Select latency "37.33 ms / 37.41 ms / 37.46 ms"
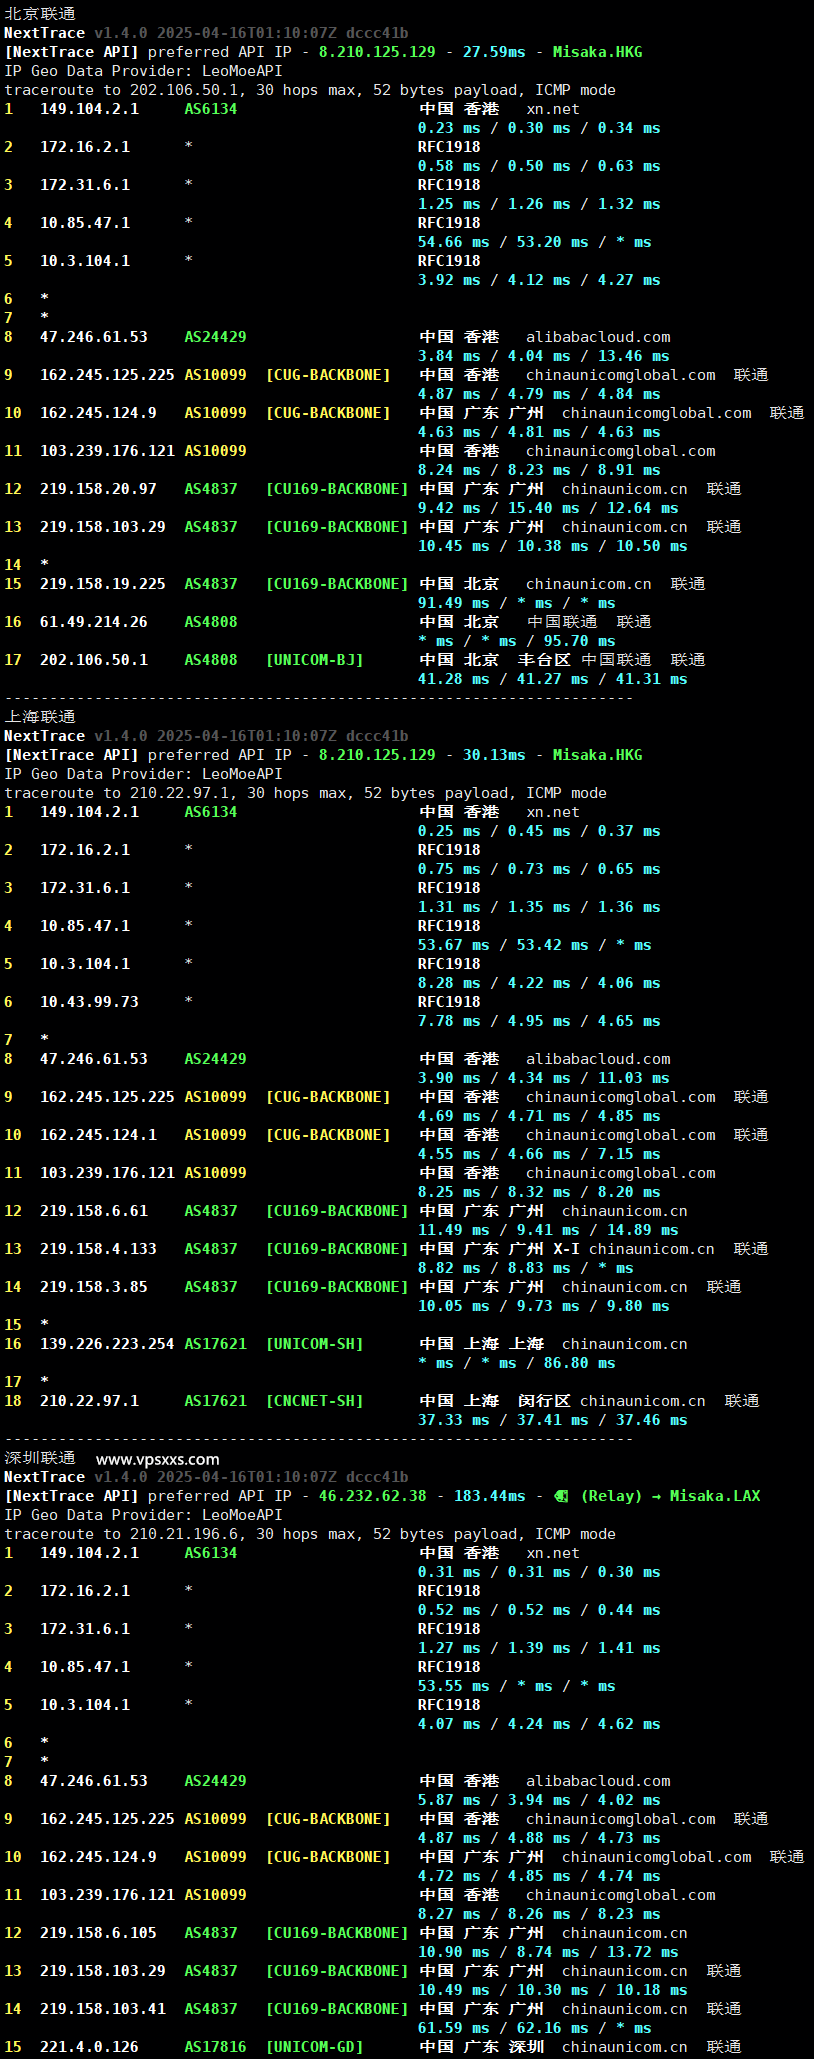Image resolution: width=814 pixels, height=2059 pixels. pos(553,1420)
